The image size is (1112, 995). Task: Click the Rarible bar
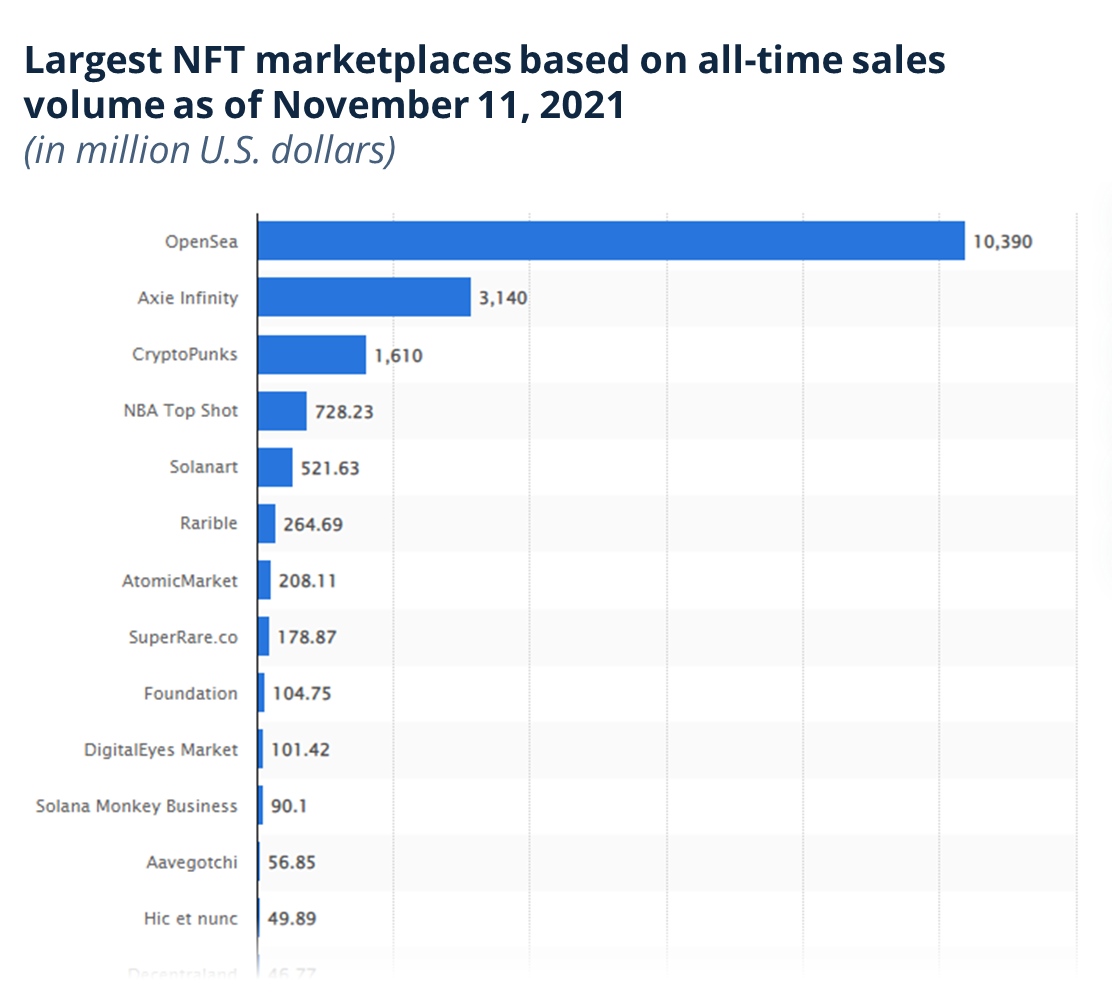[267, 523]
